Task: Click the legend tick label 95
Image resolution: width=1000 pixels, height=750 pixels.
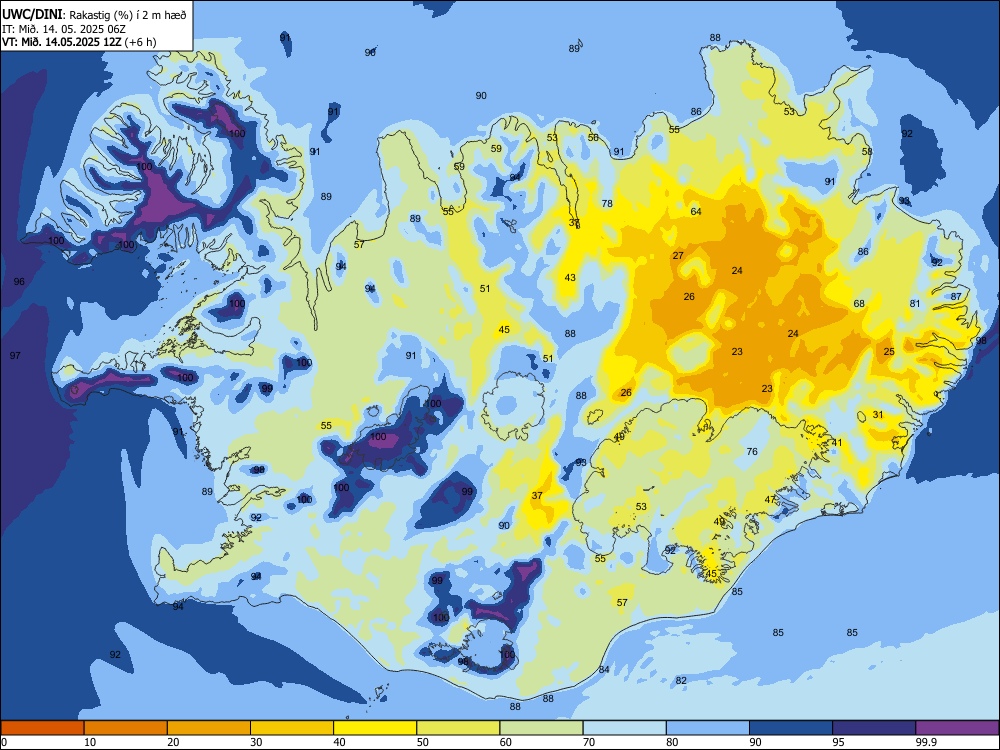Action: pos(838,742)
